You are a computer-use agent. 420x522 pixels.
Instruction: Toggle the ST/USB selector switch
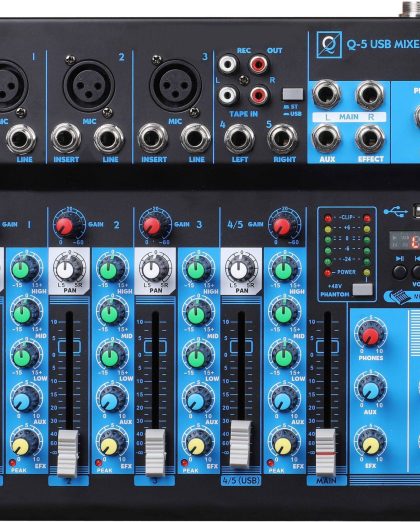point(293,94)
